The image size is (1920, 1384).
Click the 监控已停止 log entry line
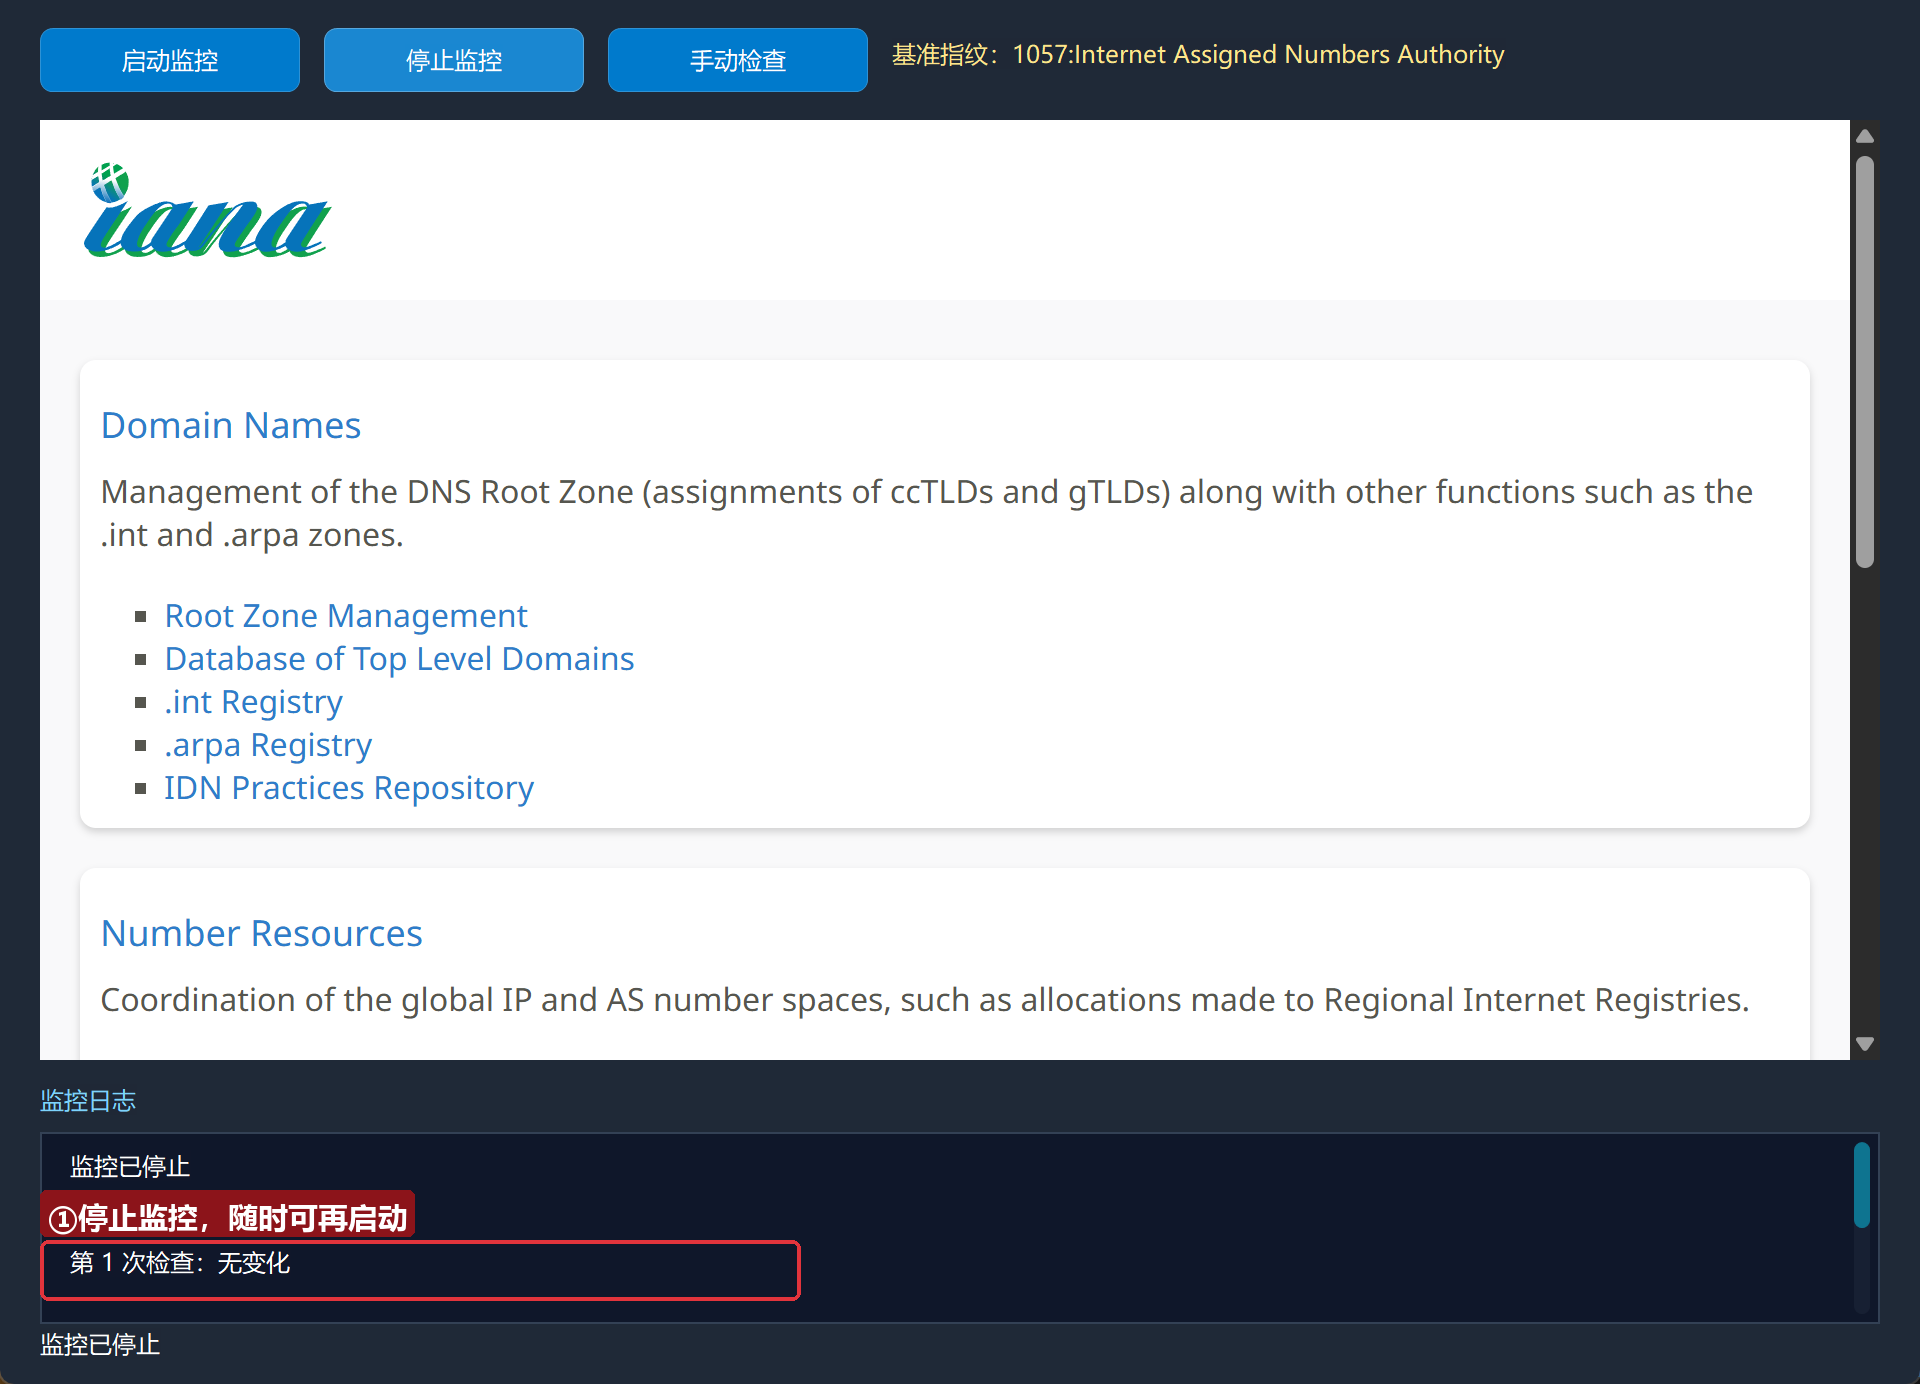(x=130, y=1167)
